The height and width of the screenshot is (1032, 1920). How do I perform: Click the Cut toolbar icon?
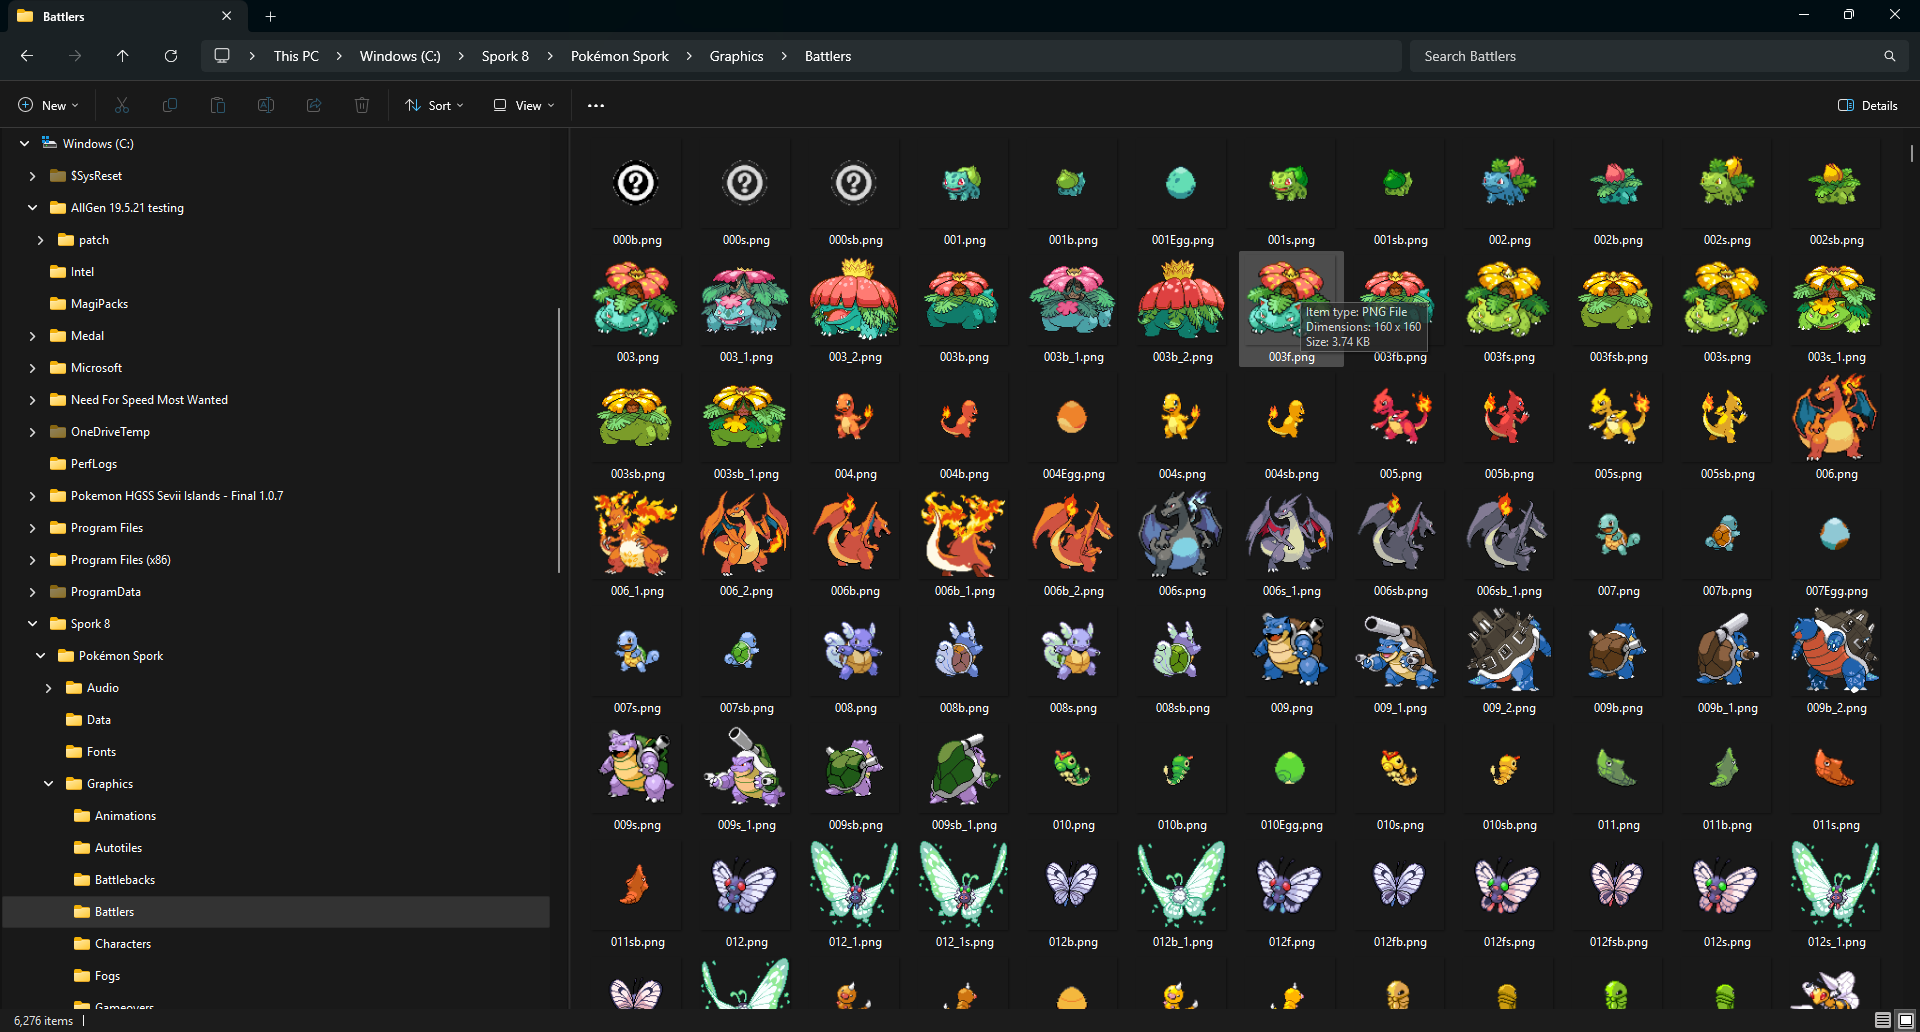(x=122, y=105)
